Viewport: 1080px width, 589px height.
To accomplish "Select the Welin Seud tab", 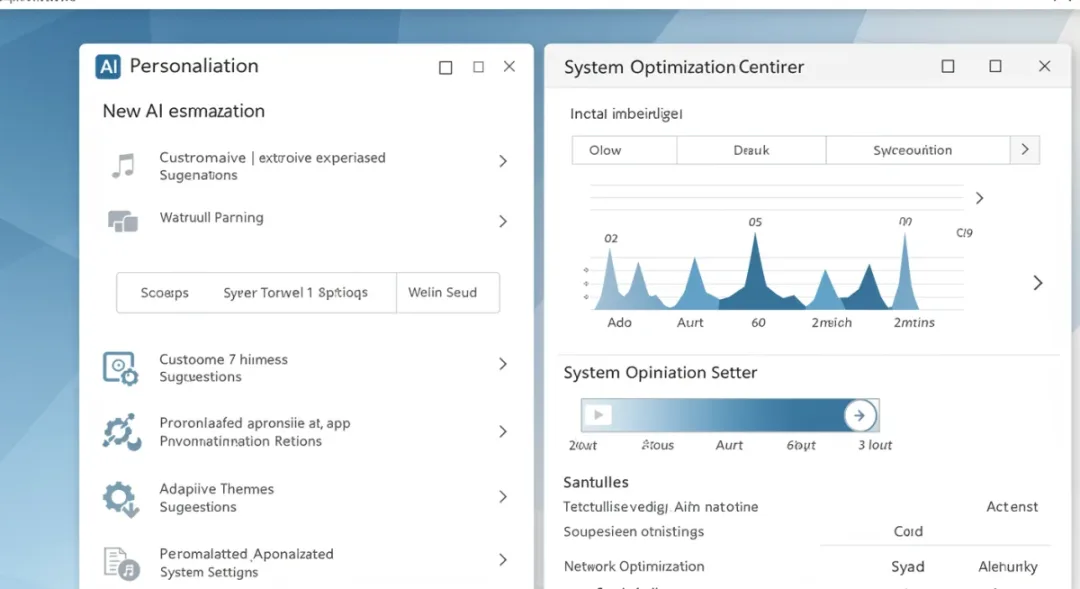I will (x=442, y=292).
